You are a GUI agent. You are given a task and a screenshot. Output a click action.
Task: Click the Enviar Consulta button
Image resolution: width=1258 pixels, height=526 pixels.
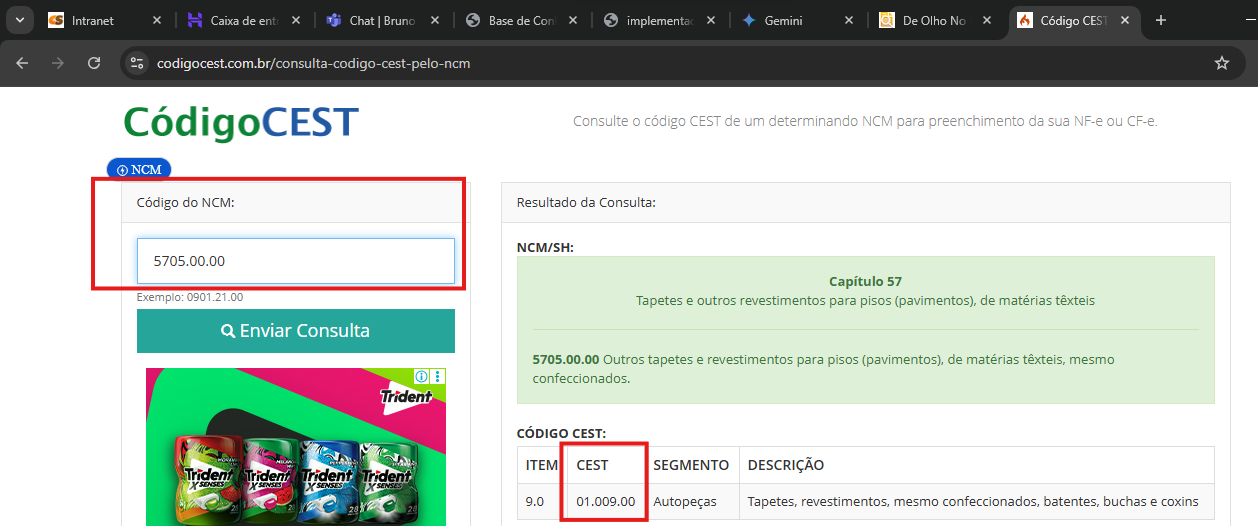click(296, 331)
